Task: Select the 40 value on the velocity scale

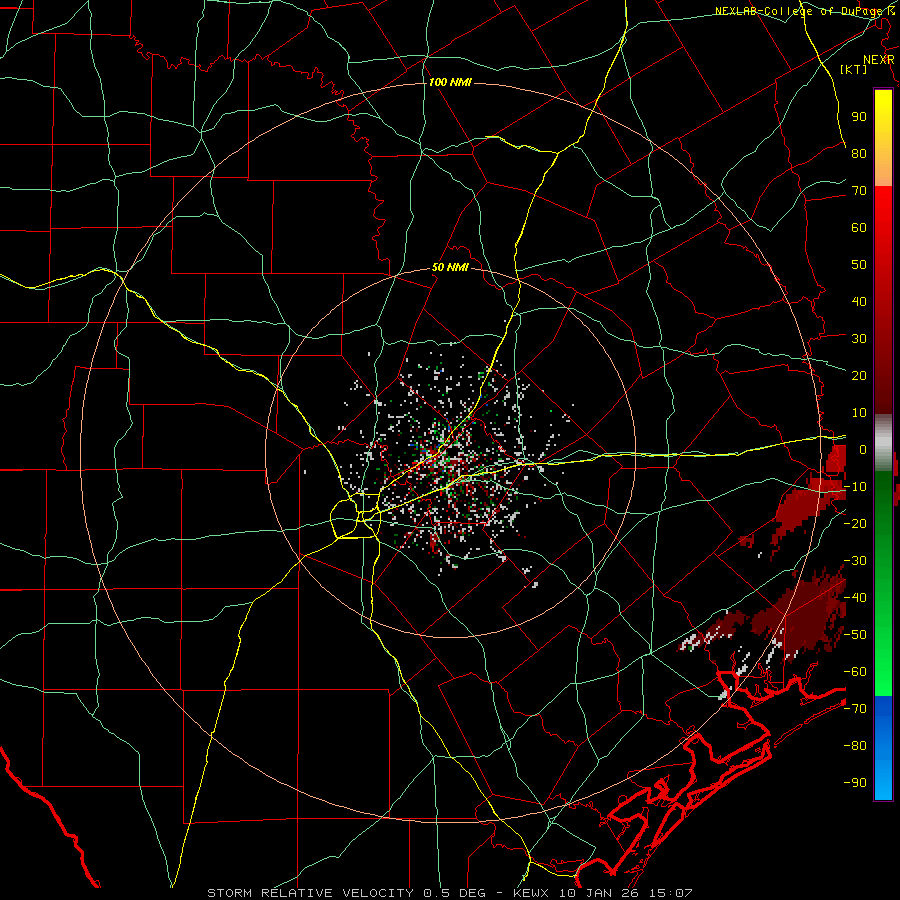Action: (859, 301)
